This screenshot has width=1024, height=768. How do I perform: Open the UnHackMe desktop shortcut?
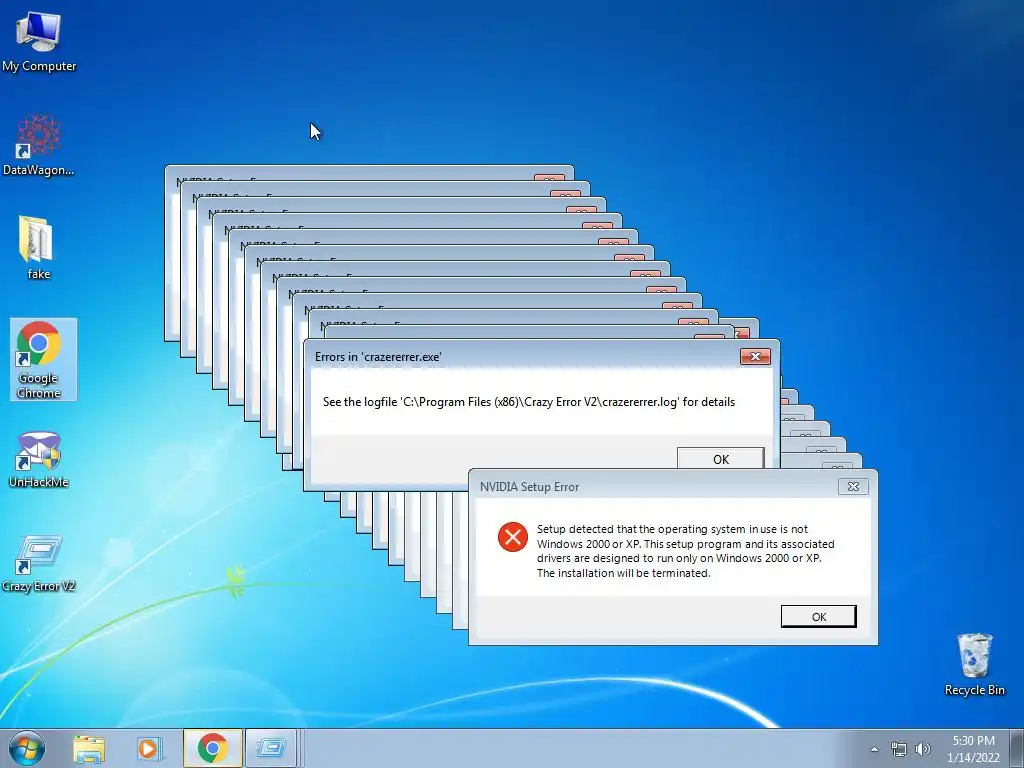coord(39,460)
